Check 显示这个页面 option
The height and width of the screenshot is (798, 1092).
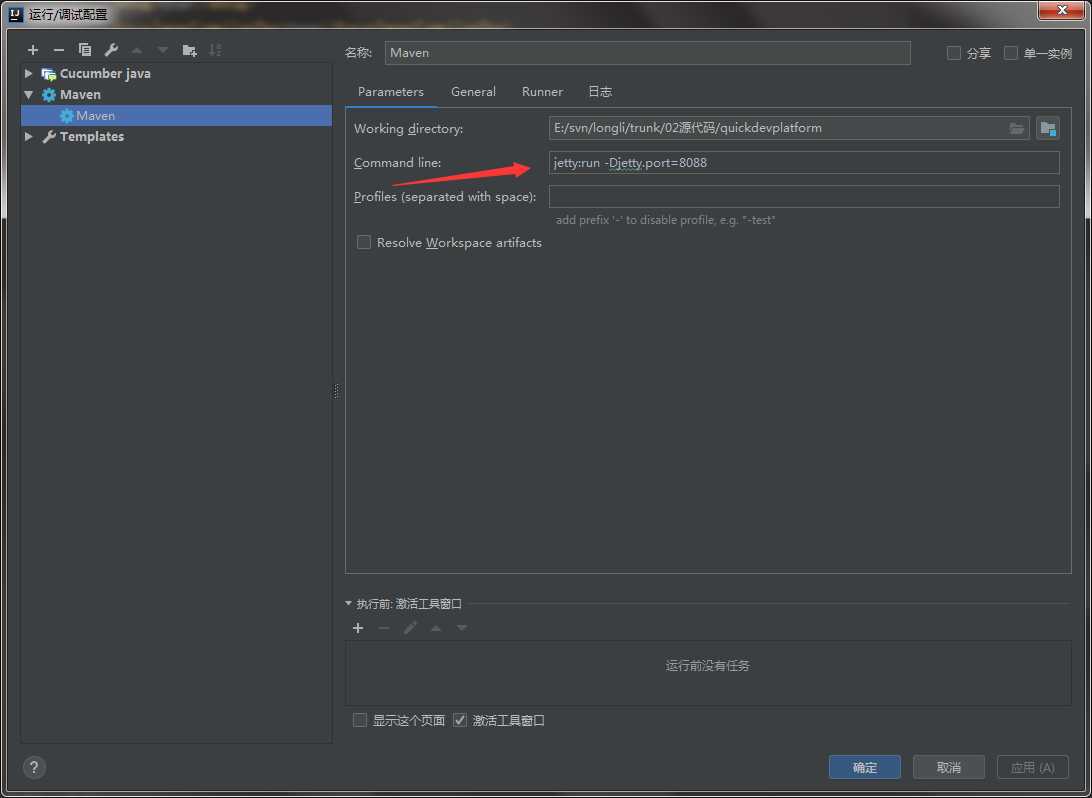coord(359,720)
